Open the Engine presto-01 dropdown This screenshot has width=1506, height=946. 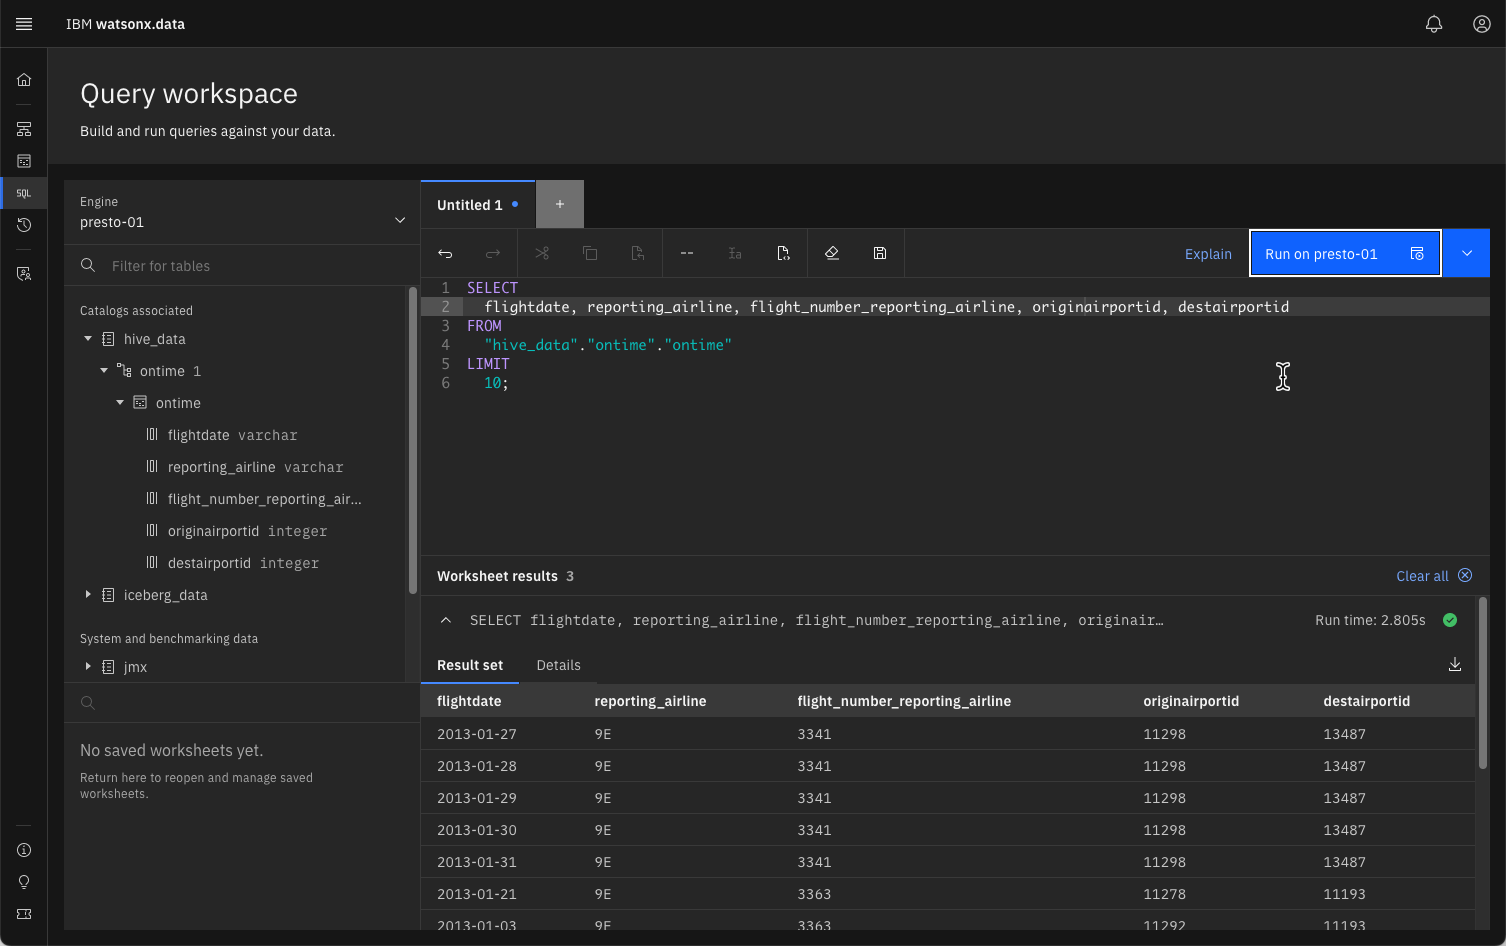(242, 212)
